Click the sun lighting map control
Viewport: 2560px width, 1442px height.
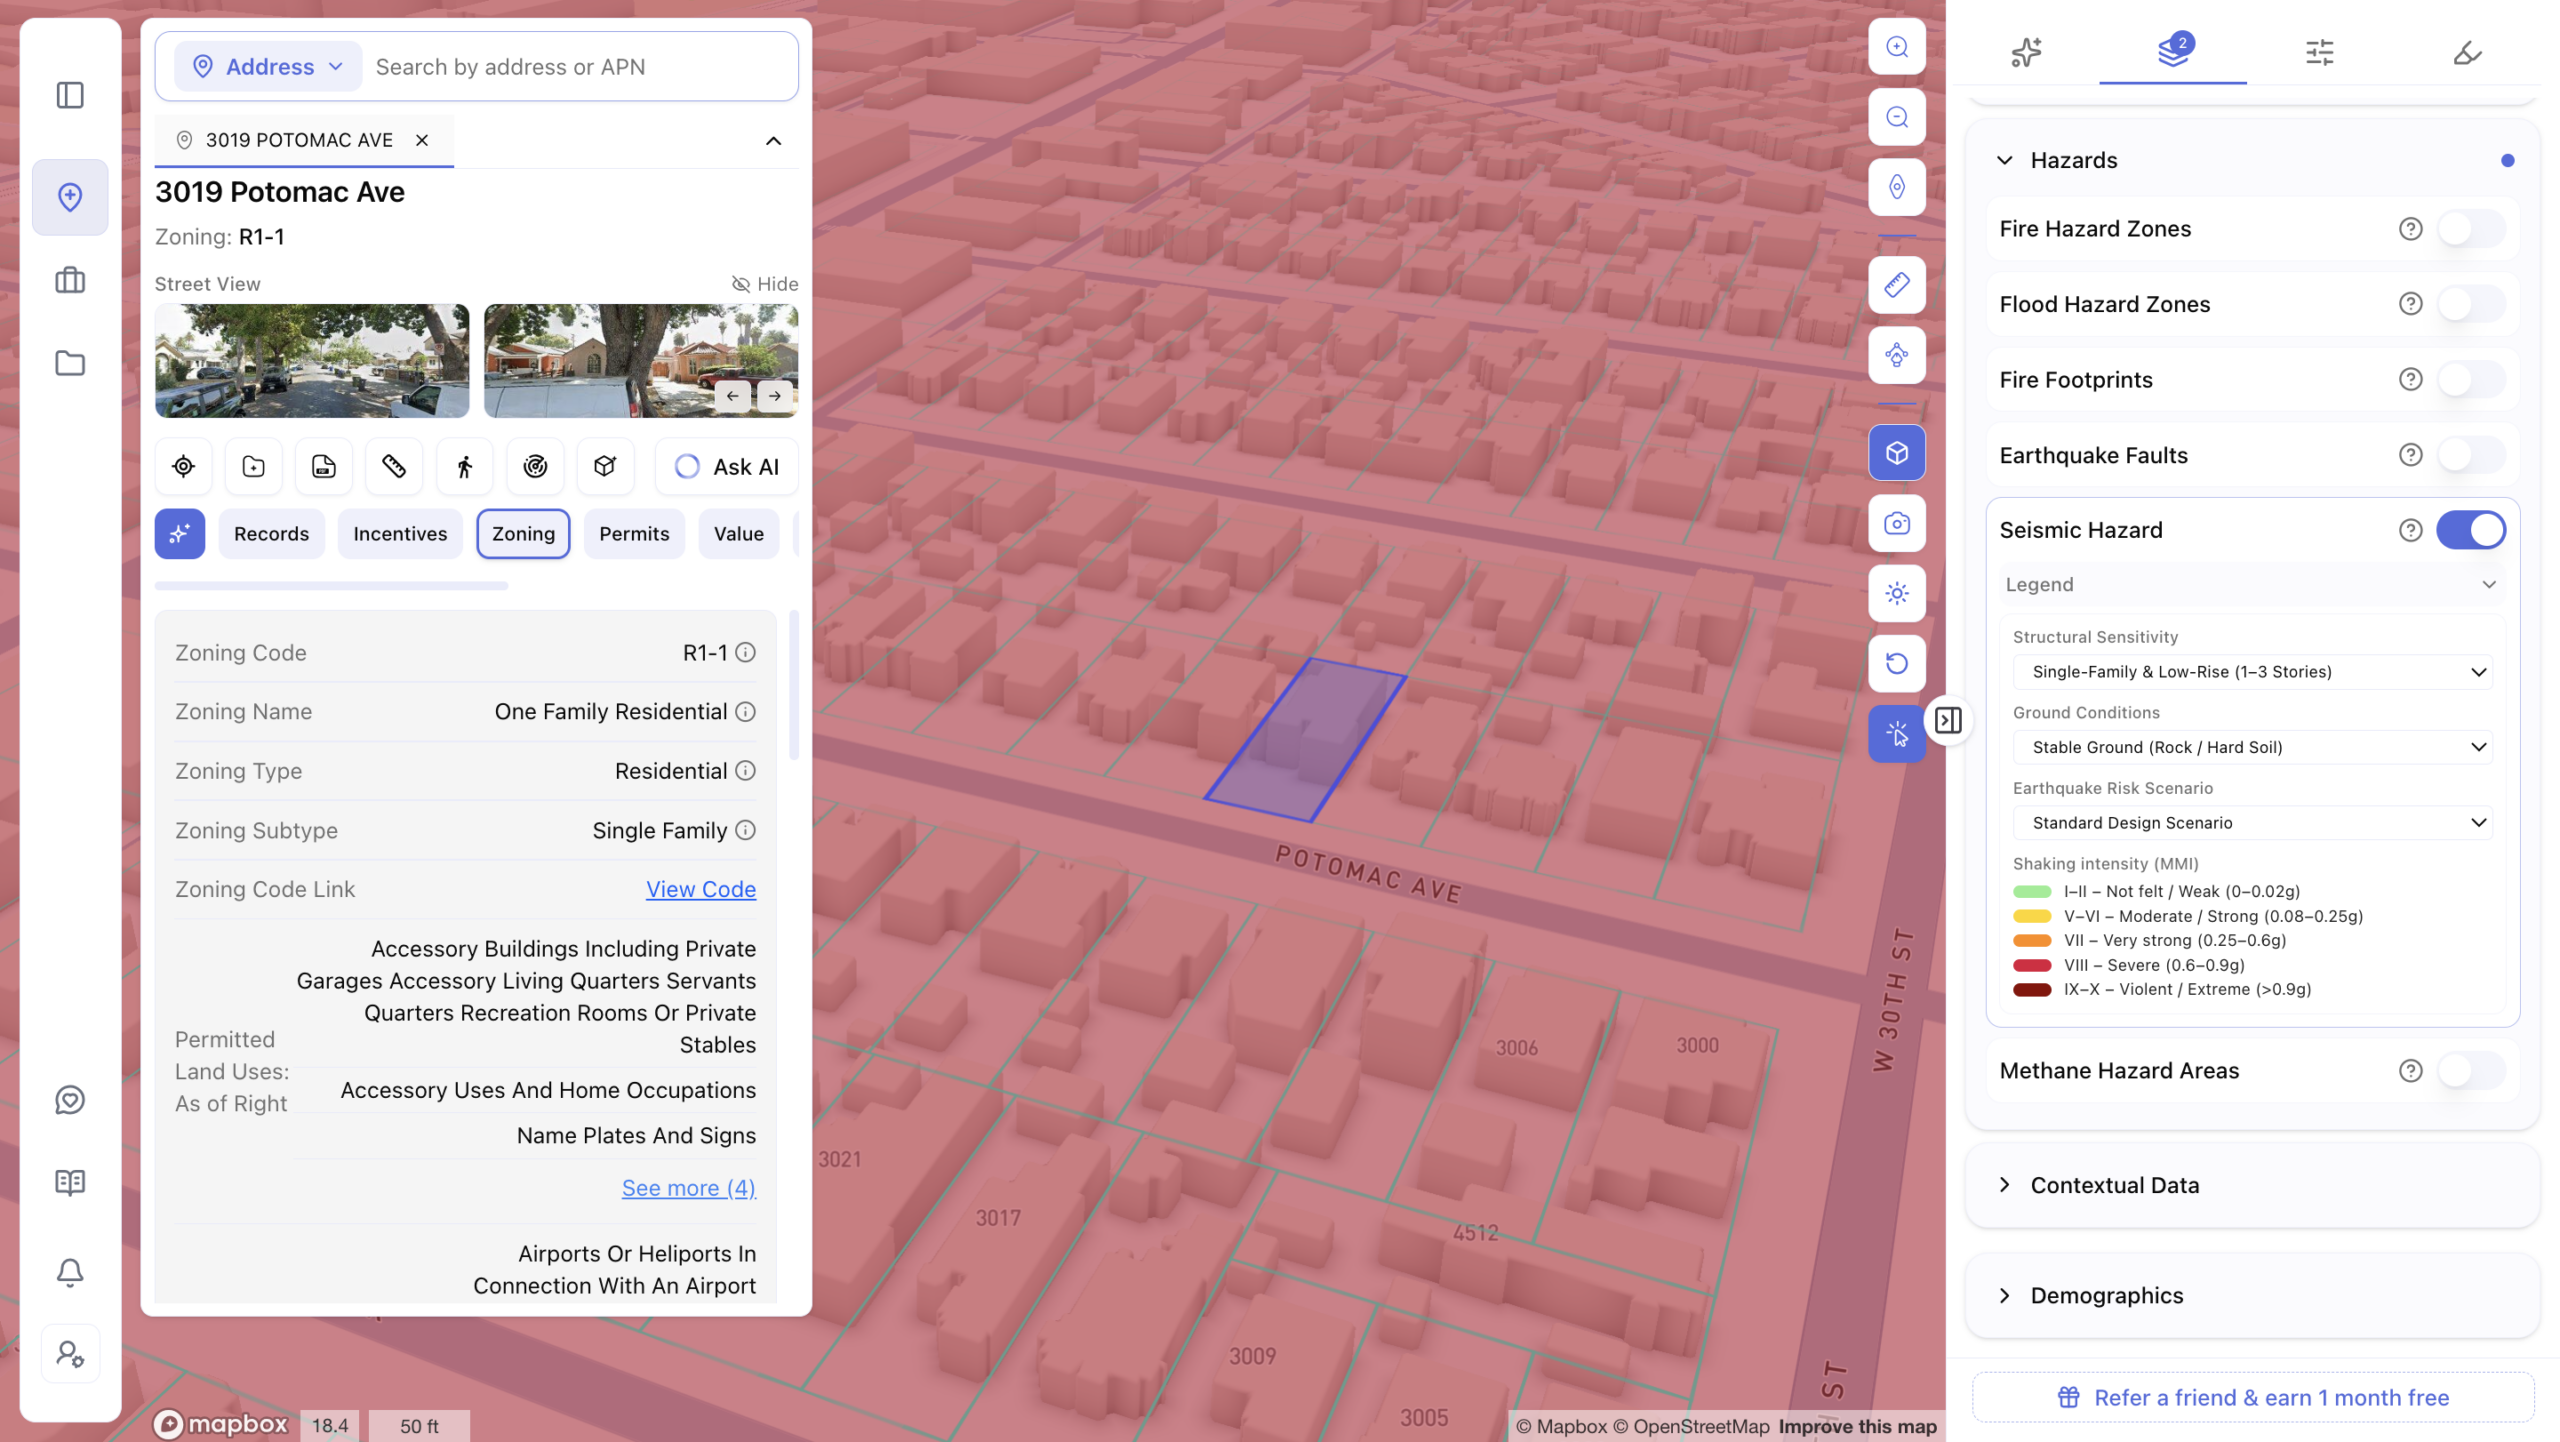click(1897, 594)
